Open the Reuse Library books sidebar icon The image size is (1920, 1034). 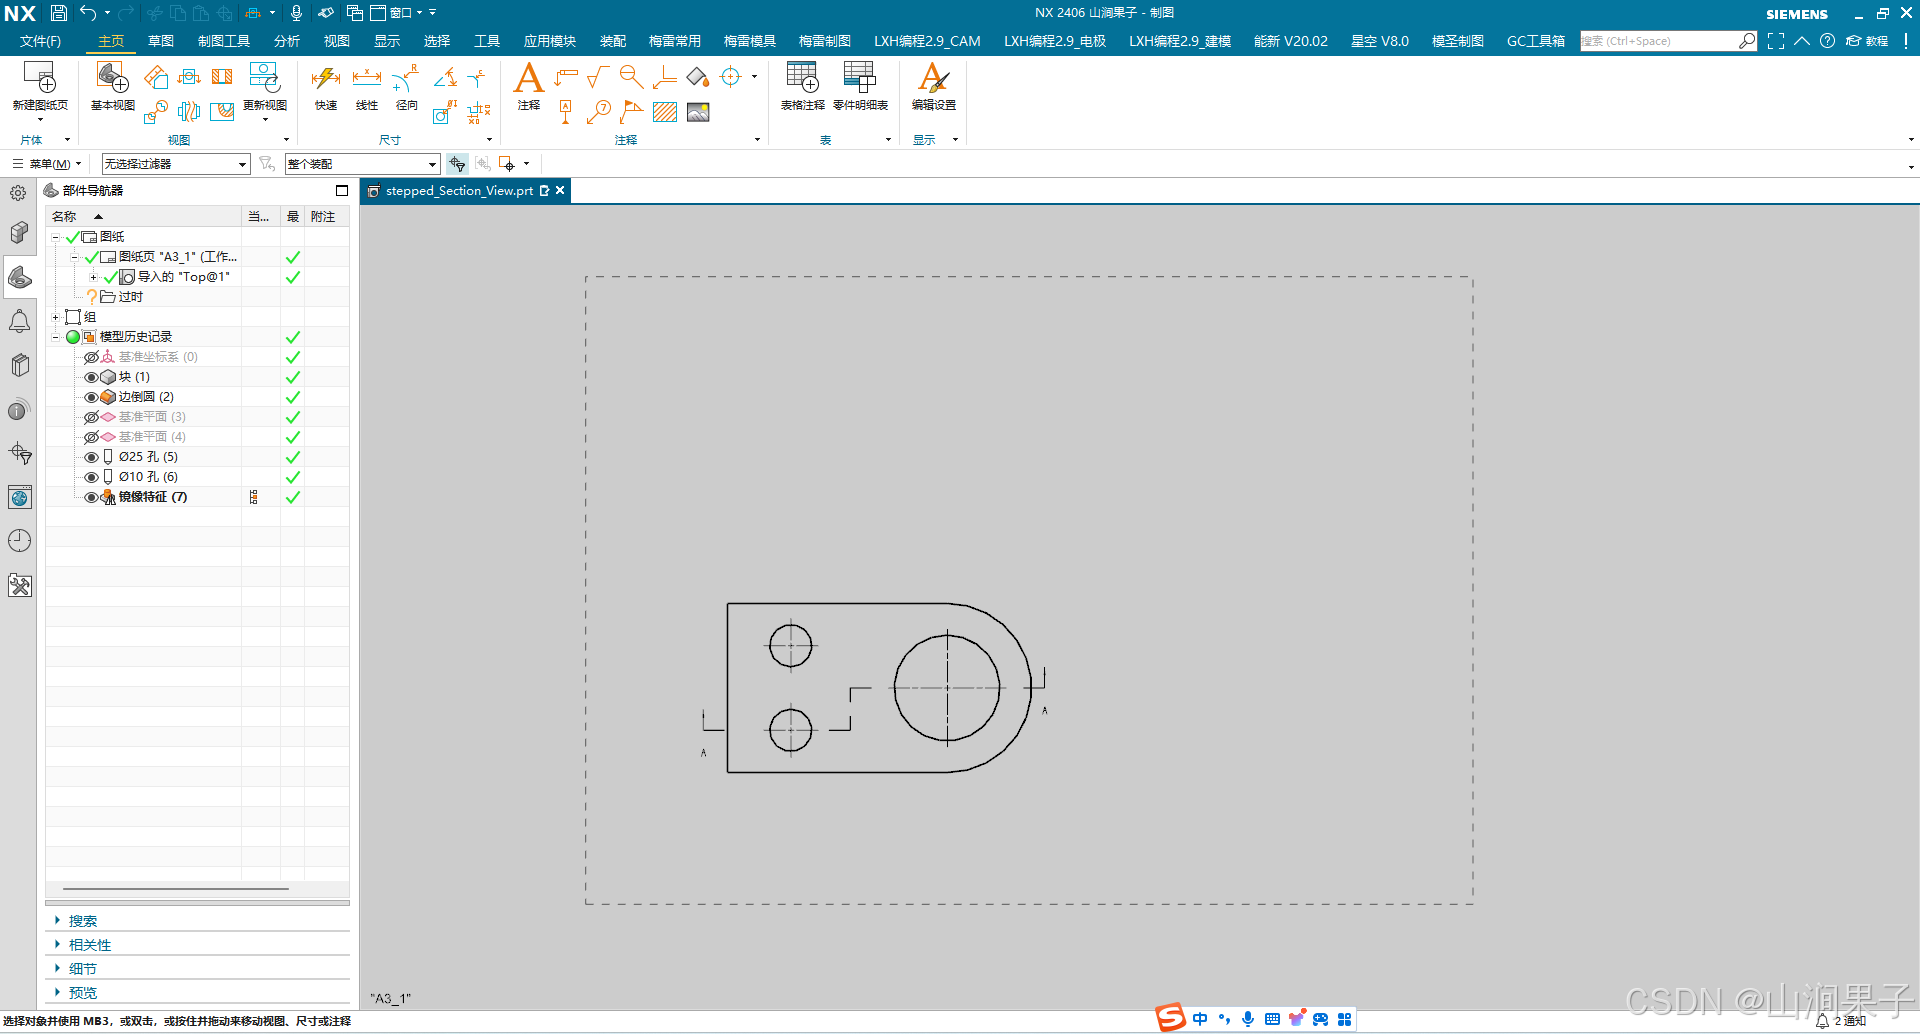coord(20,365)
